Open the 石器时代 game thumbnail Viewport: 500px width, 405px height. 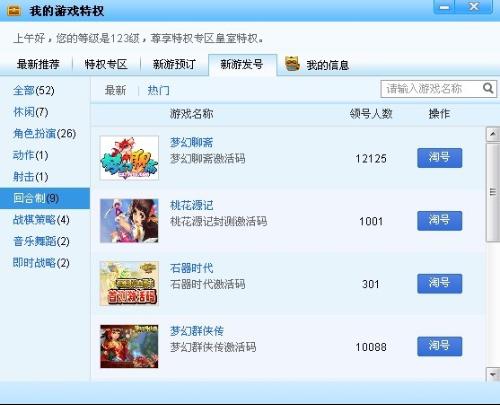[129, 283]
